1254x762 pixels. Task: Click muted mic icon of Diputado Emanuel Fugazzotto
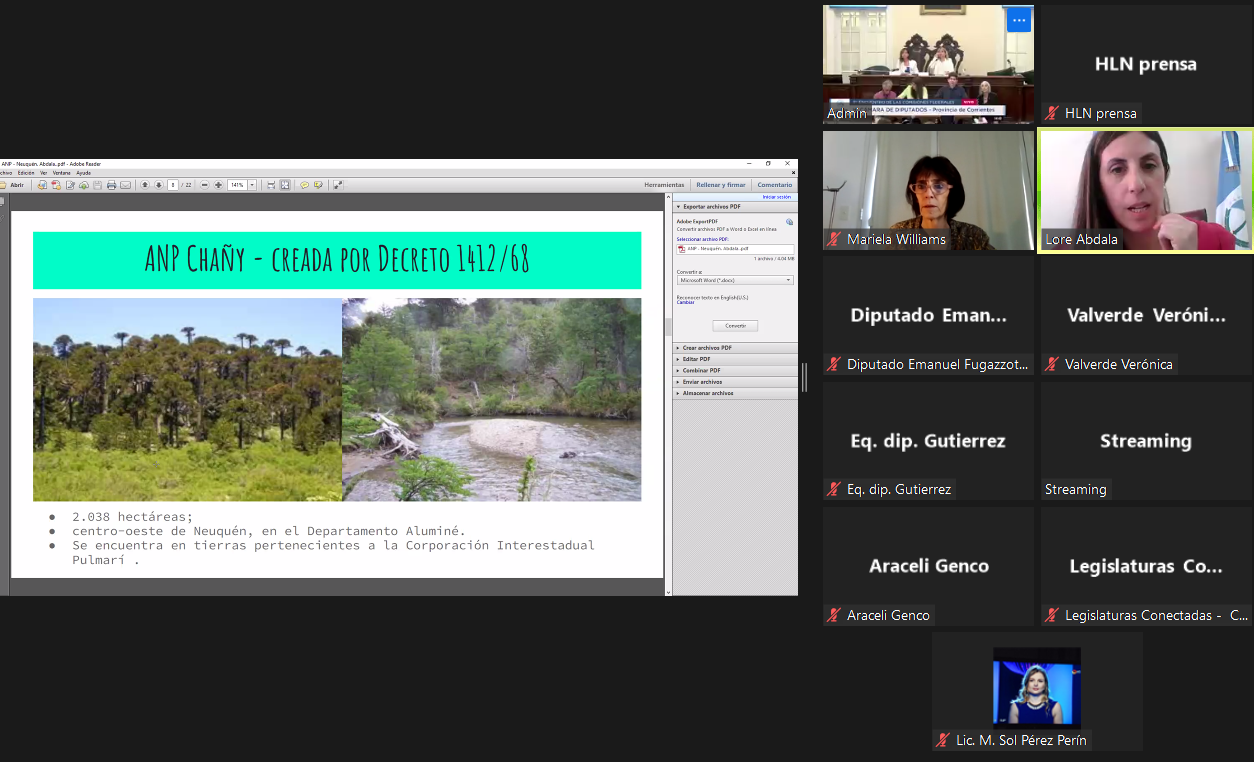834,364
